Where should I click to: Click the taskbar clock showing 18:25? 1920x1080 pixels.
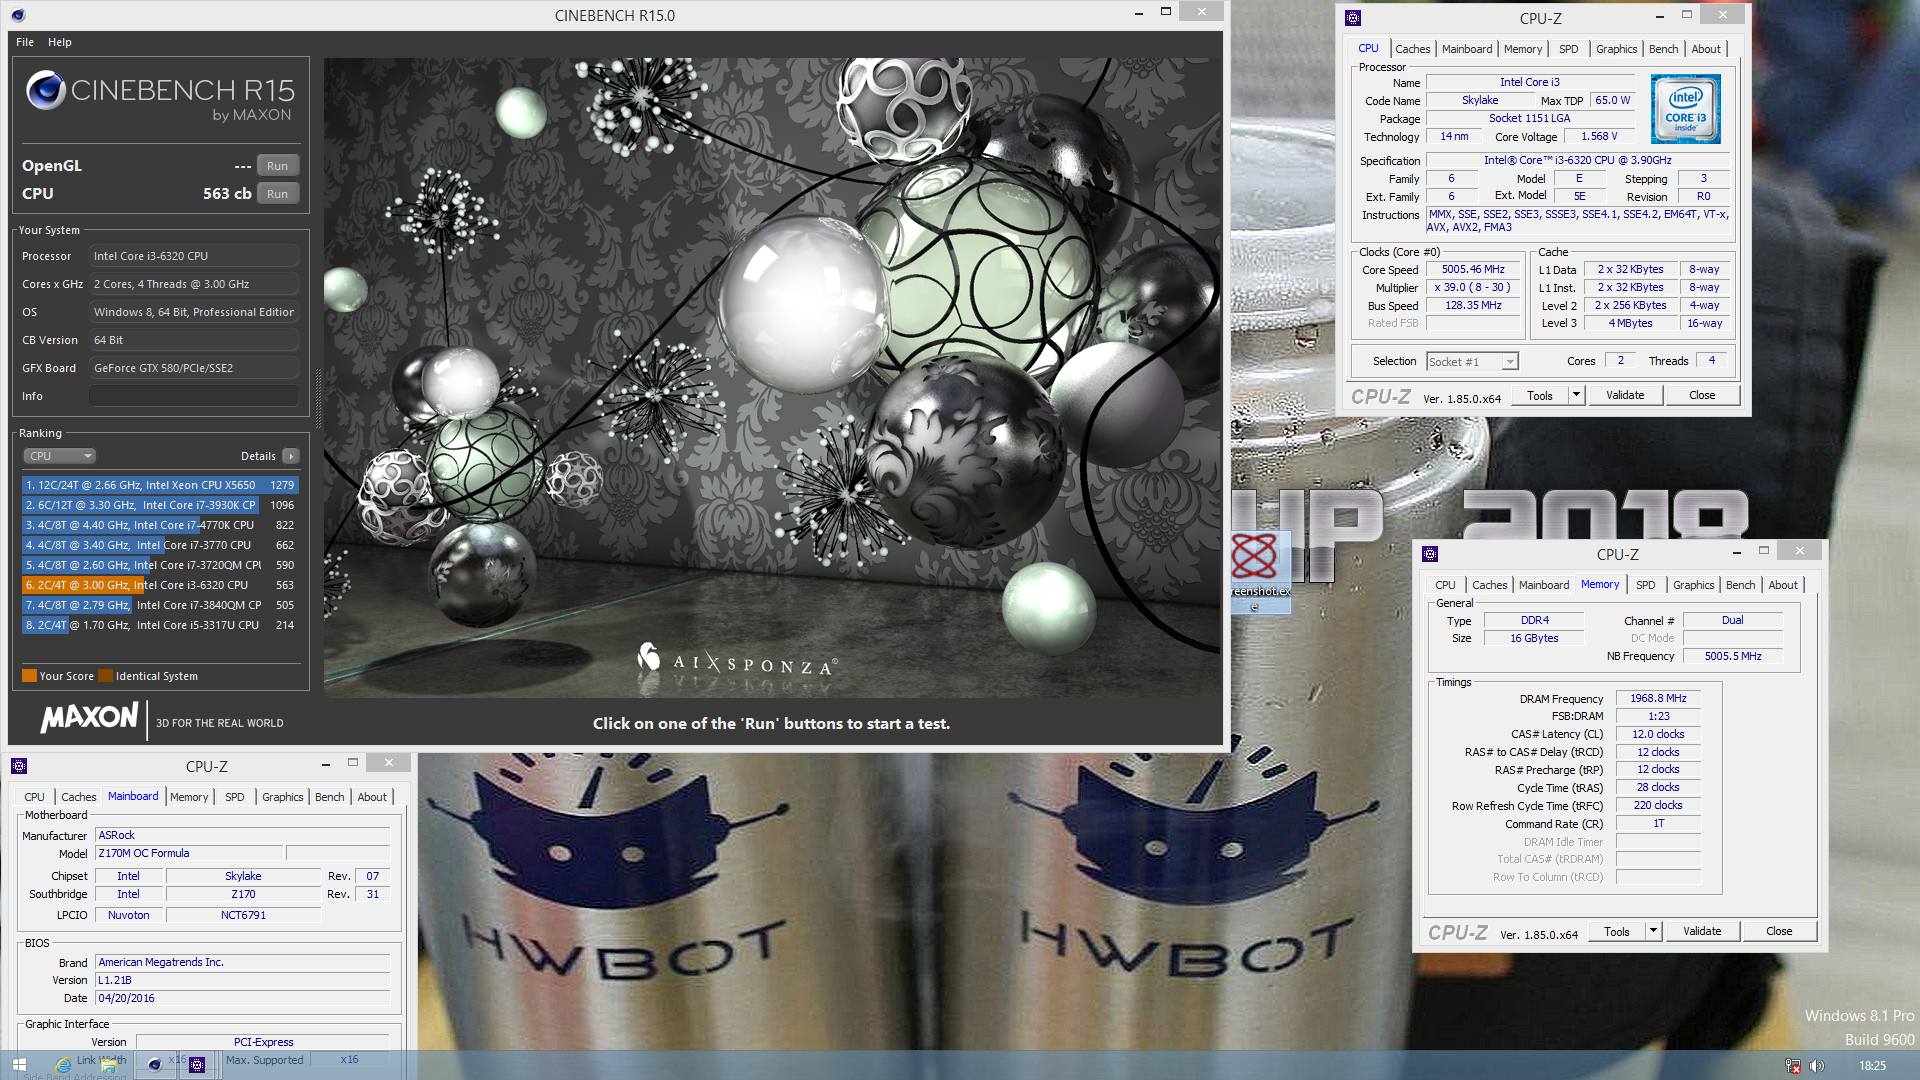pyautogui.click(x=1872, y=1066)
